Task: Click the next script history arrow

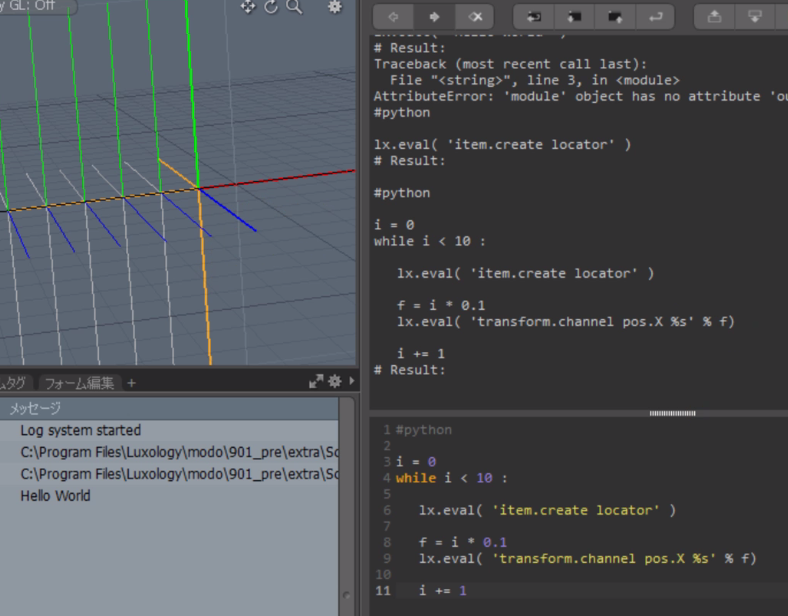Action: click(x=435, y=17)
